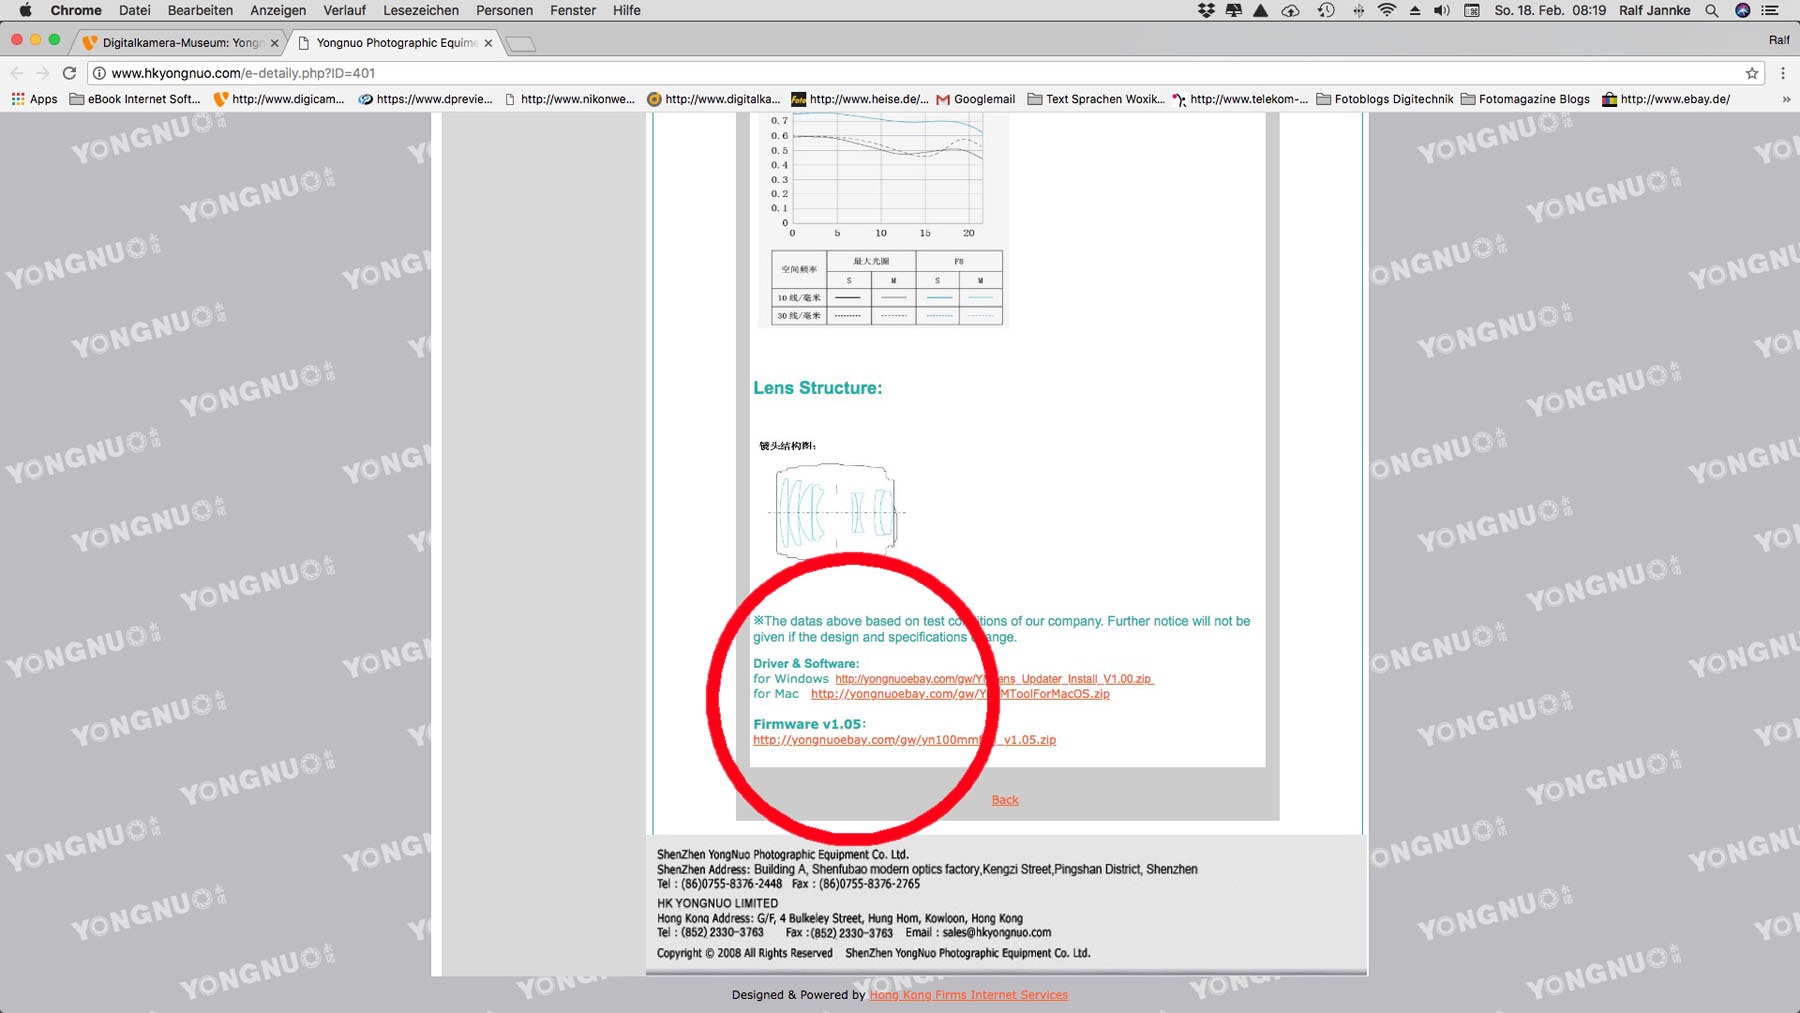
Task: Open the Fenster menu
Action: [573, 10]
